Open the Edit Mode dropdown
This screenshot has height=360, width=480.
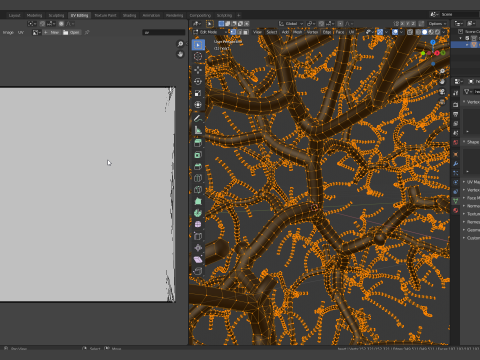click(211, 32)
